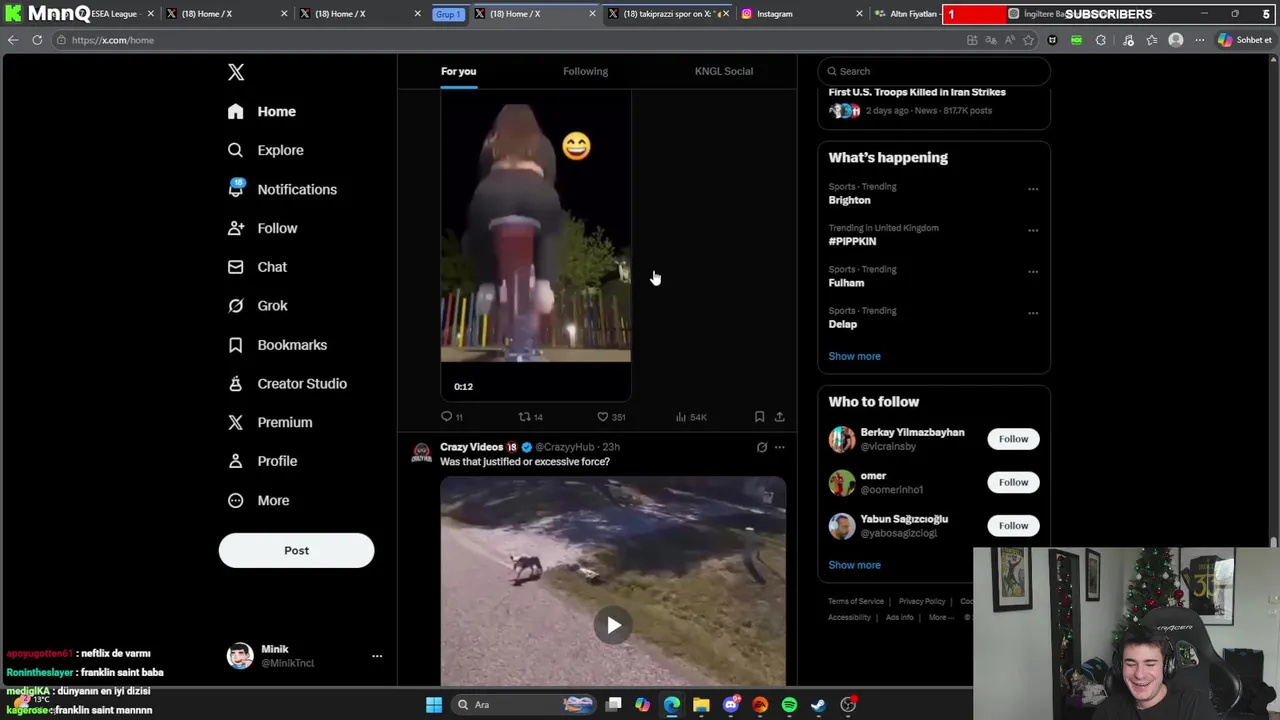Screen dimensions: 1280x720
Task: Share the 0:12 video post
Action: click(x=779, y=417)
